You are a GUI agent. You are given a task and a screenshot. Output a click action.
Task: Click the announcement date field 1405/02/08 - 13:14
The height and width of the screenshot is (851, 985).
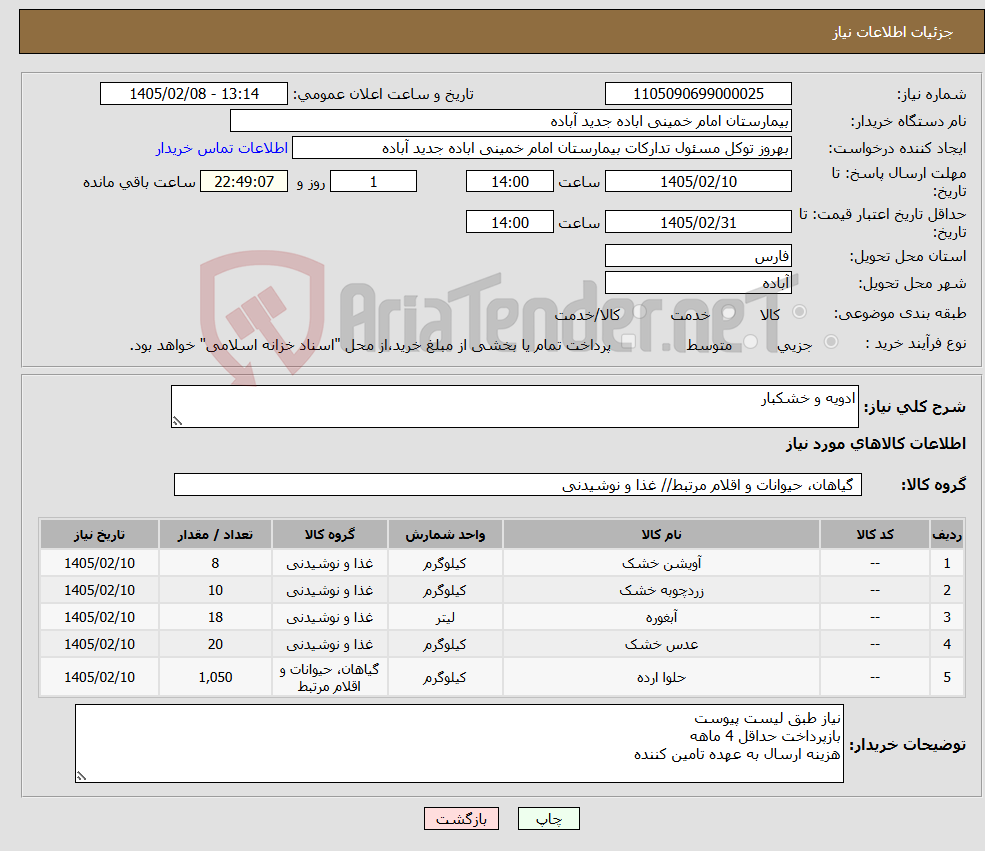click(x=193, y=94)
